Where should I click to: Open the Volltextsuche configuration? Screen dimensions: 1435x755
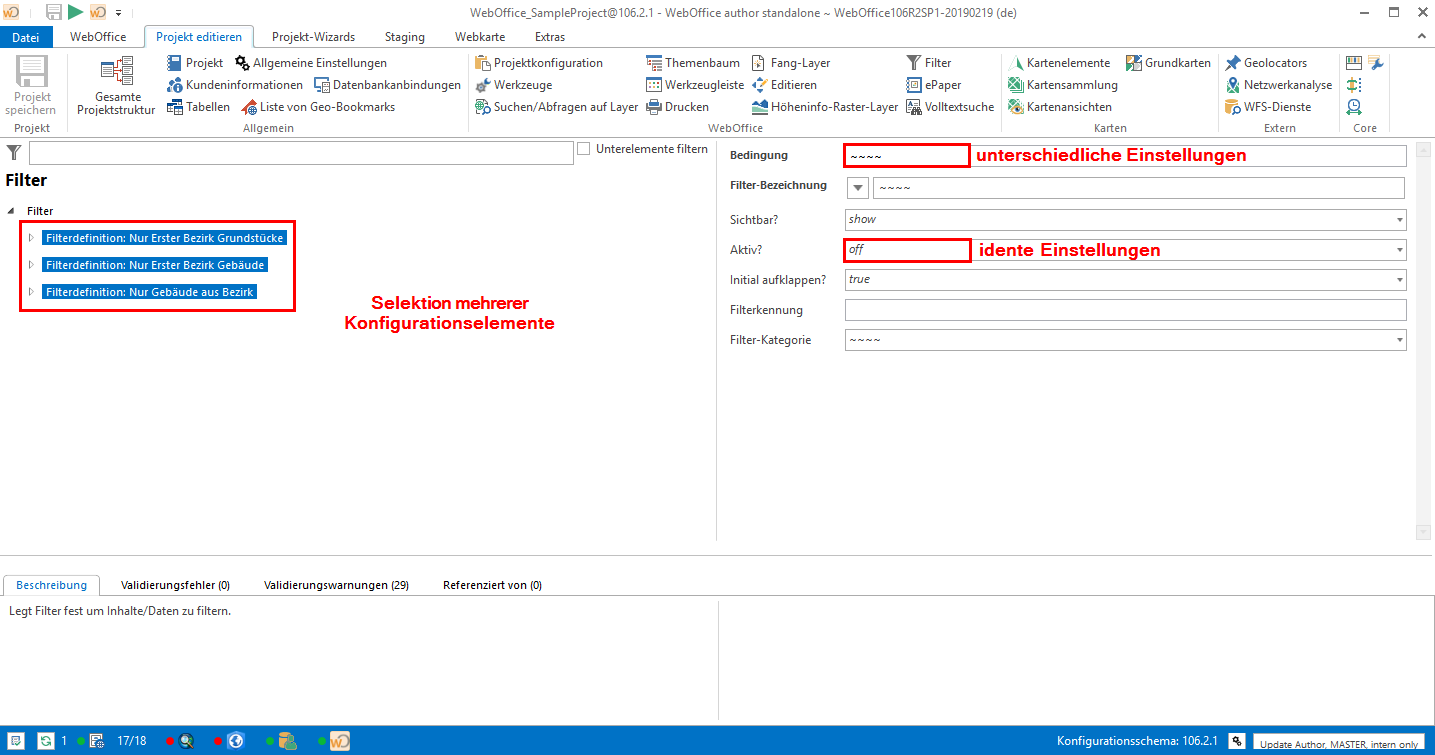950,106
